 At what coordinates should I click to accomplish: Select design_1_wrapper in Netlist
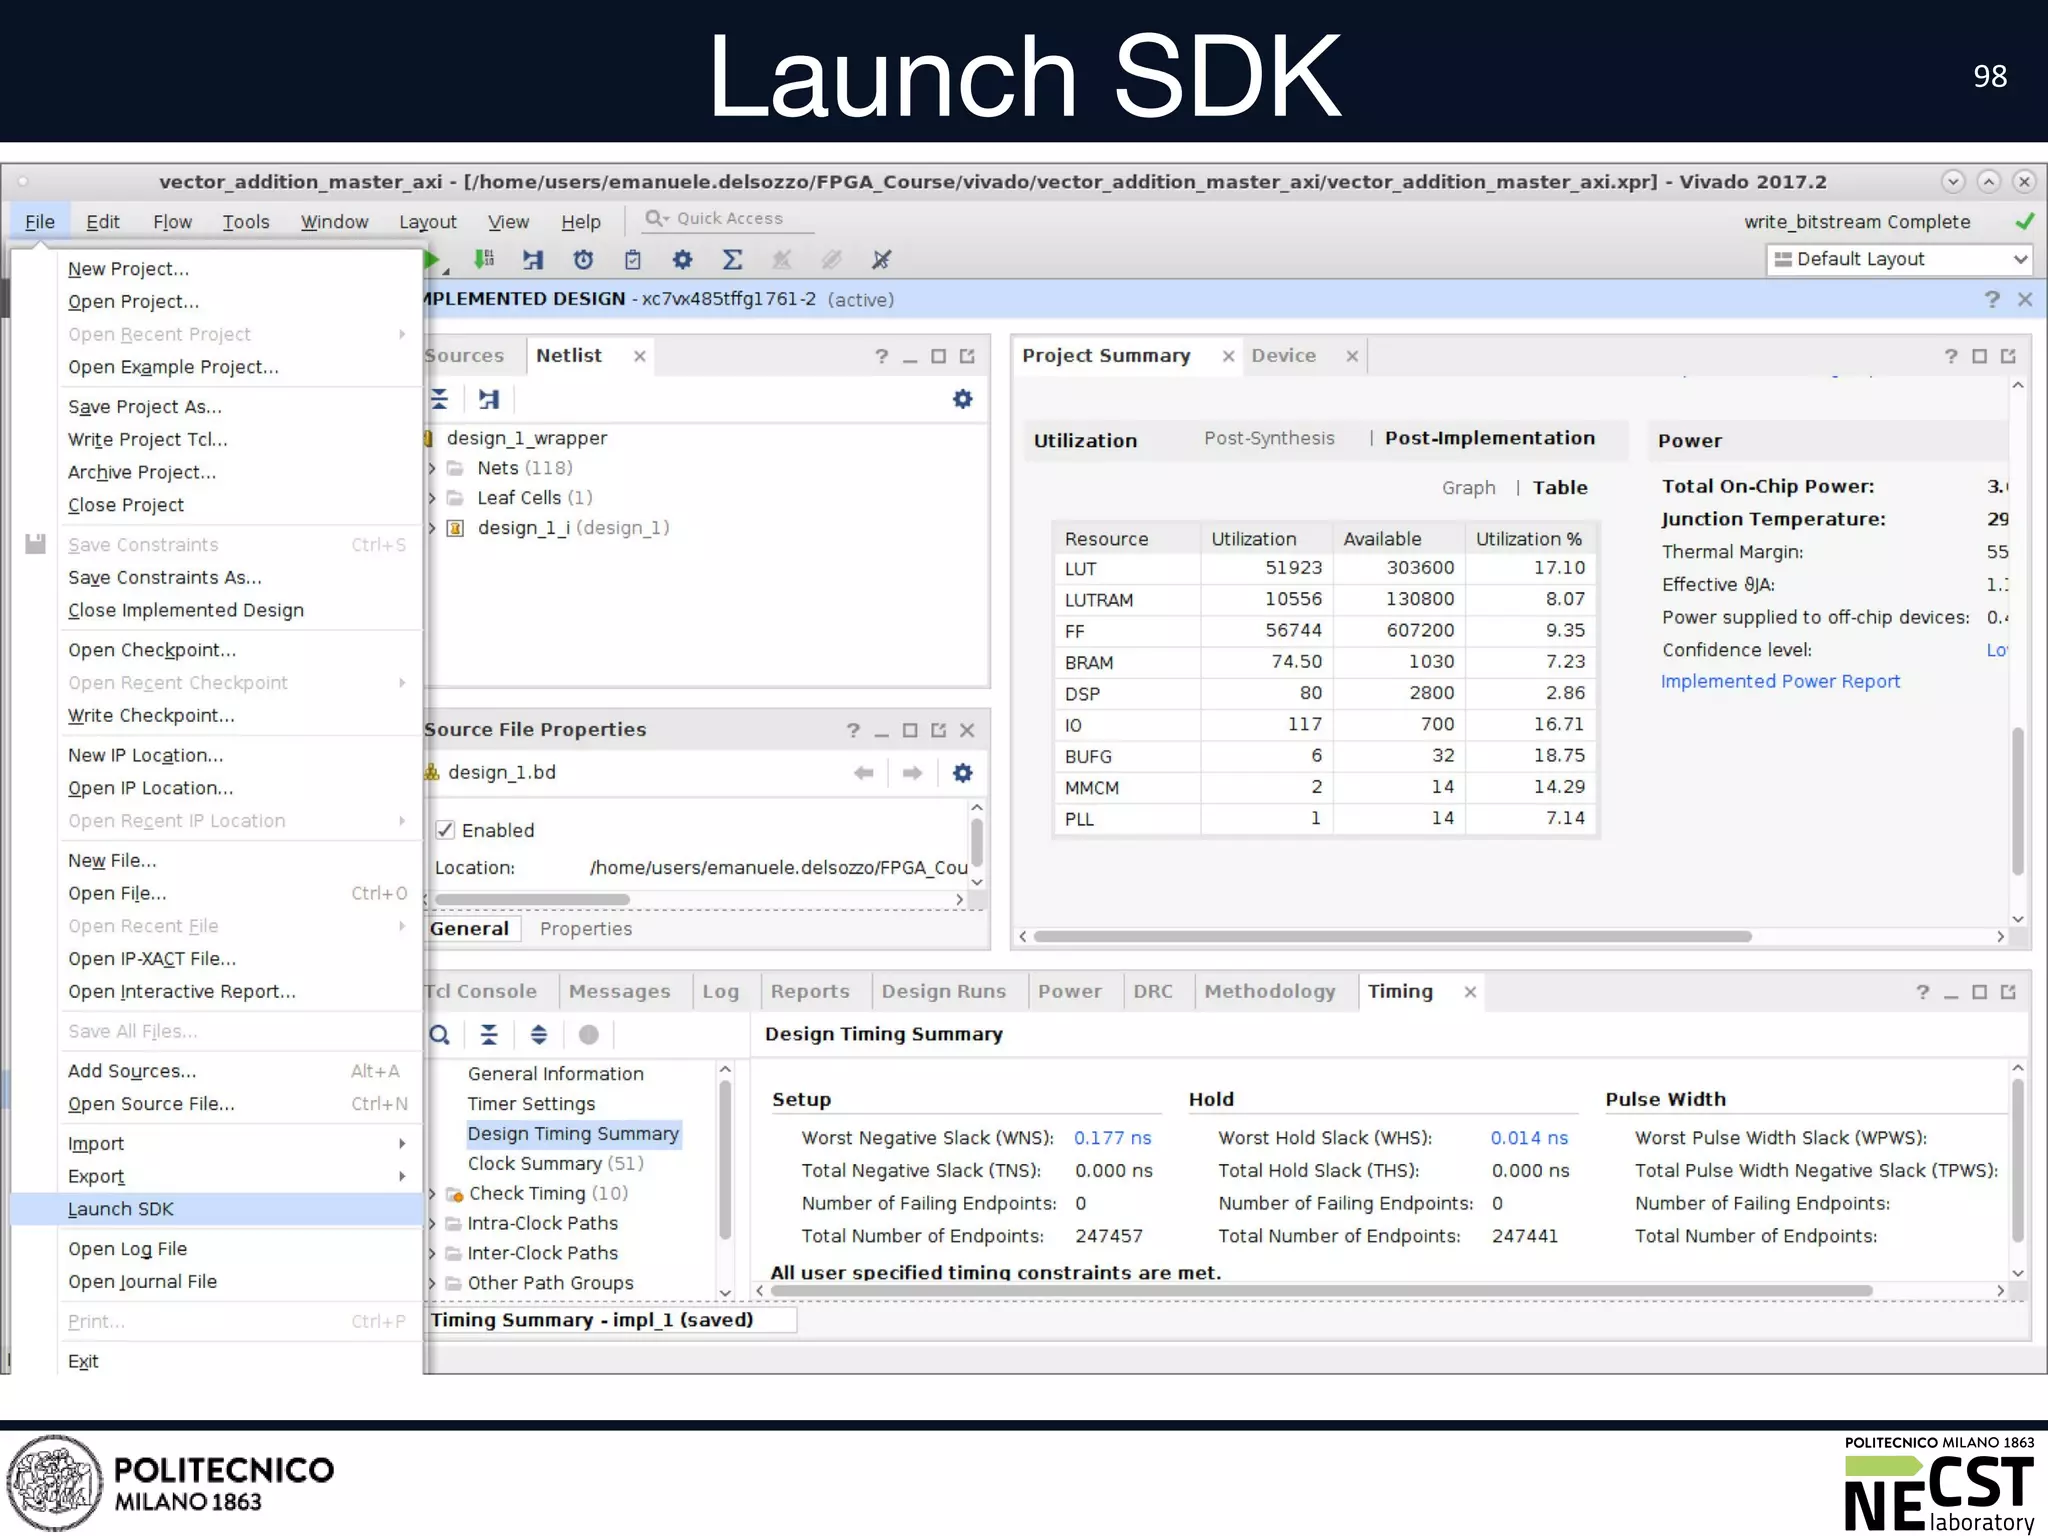(526, 438)
